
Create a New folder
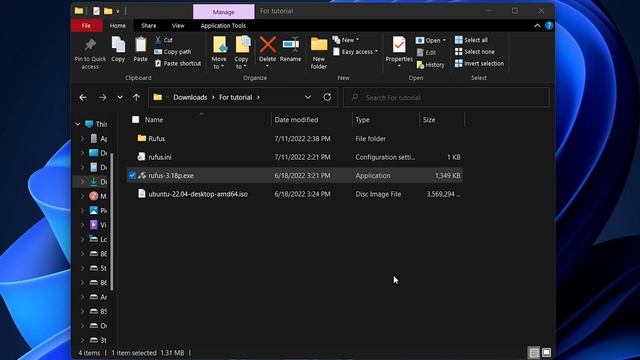click(x=319, y=52)
